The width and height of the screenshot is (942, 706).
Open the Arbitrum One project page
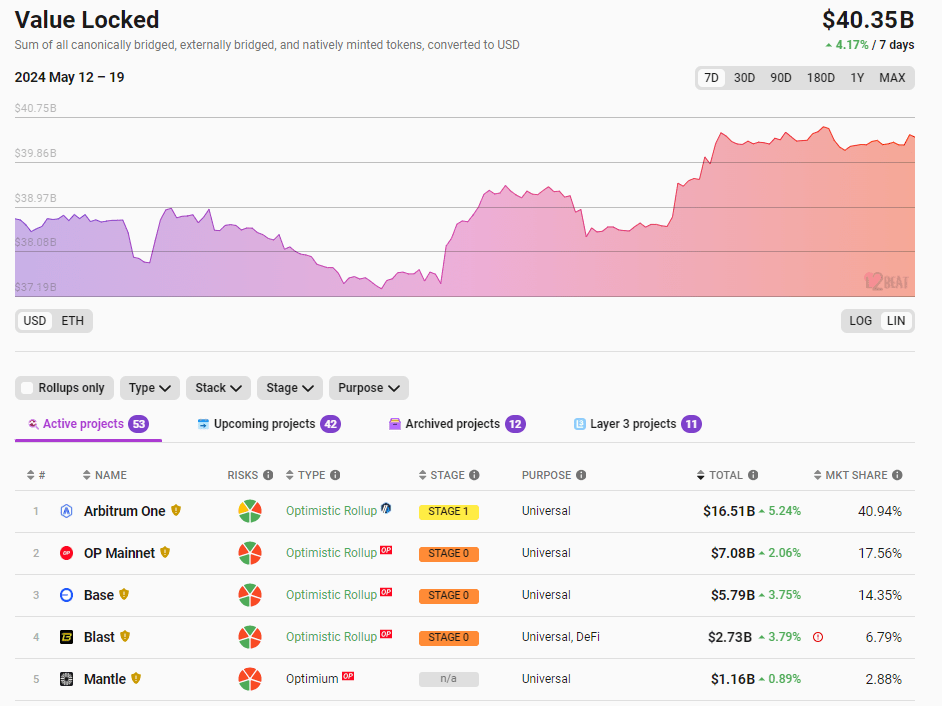pyautogui.click(x=123, y=511)
